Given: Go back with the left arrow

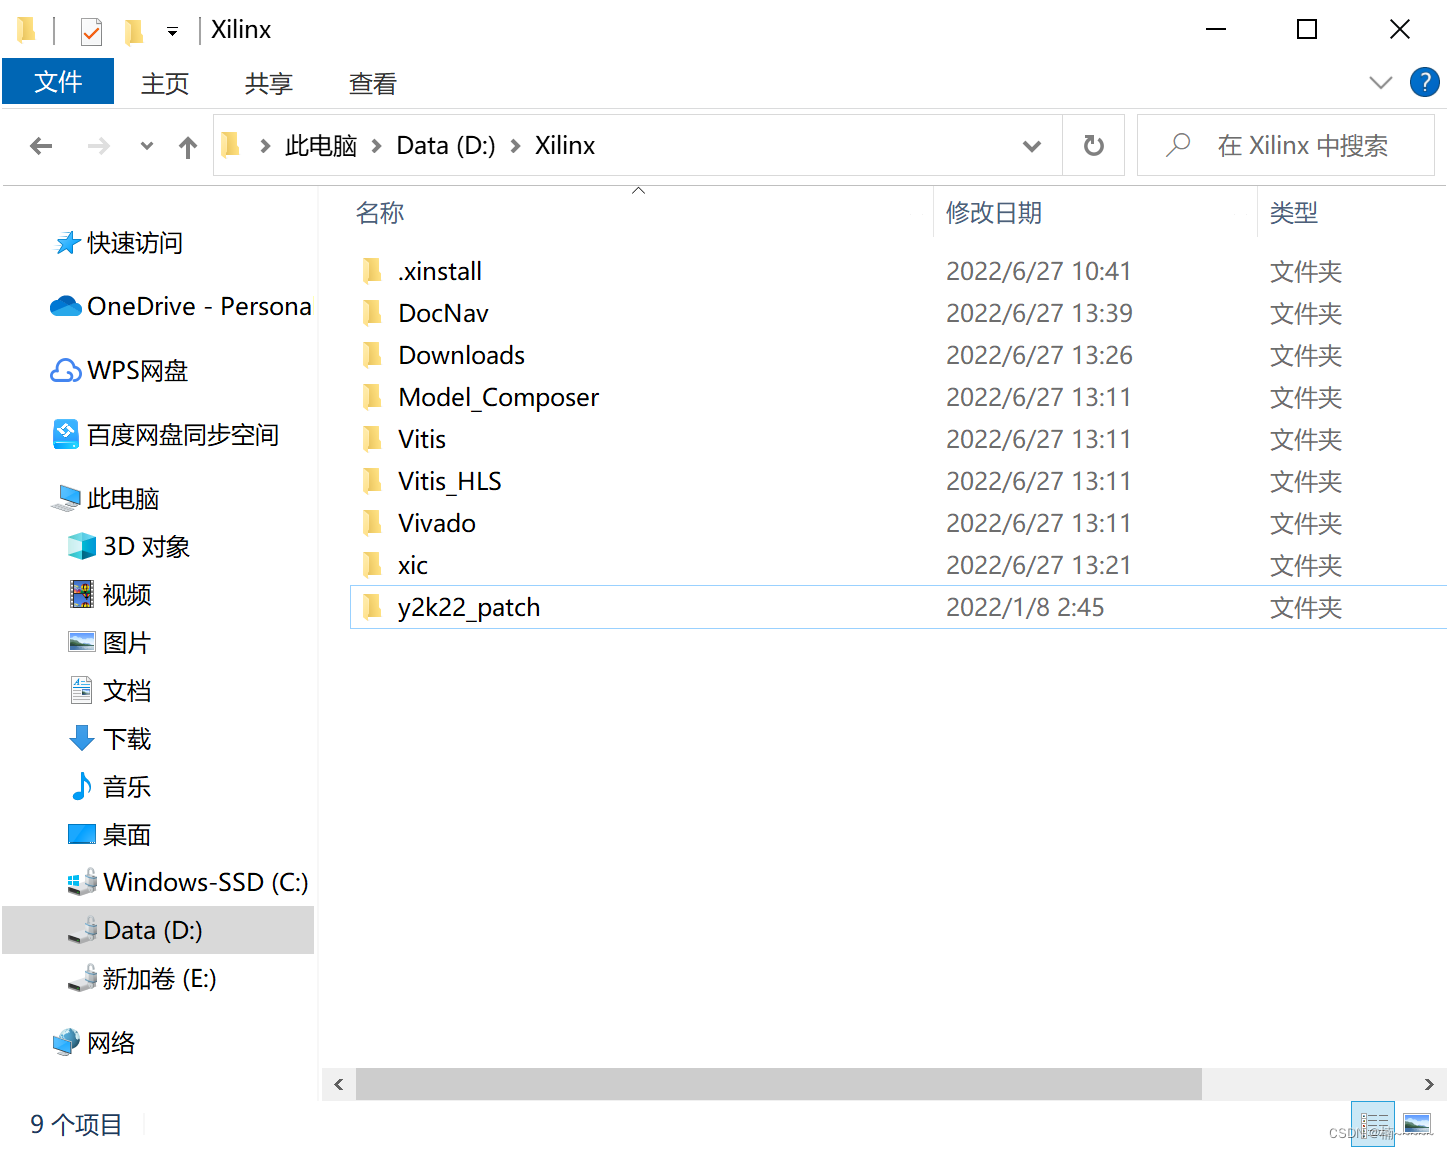Looking at the screenshot, I should click(x=41, y=146).
